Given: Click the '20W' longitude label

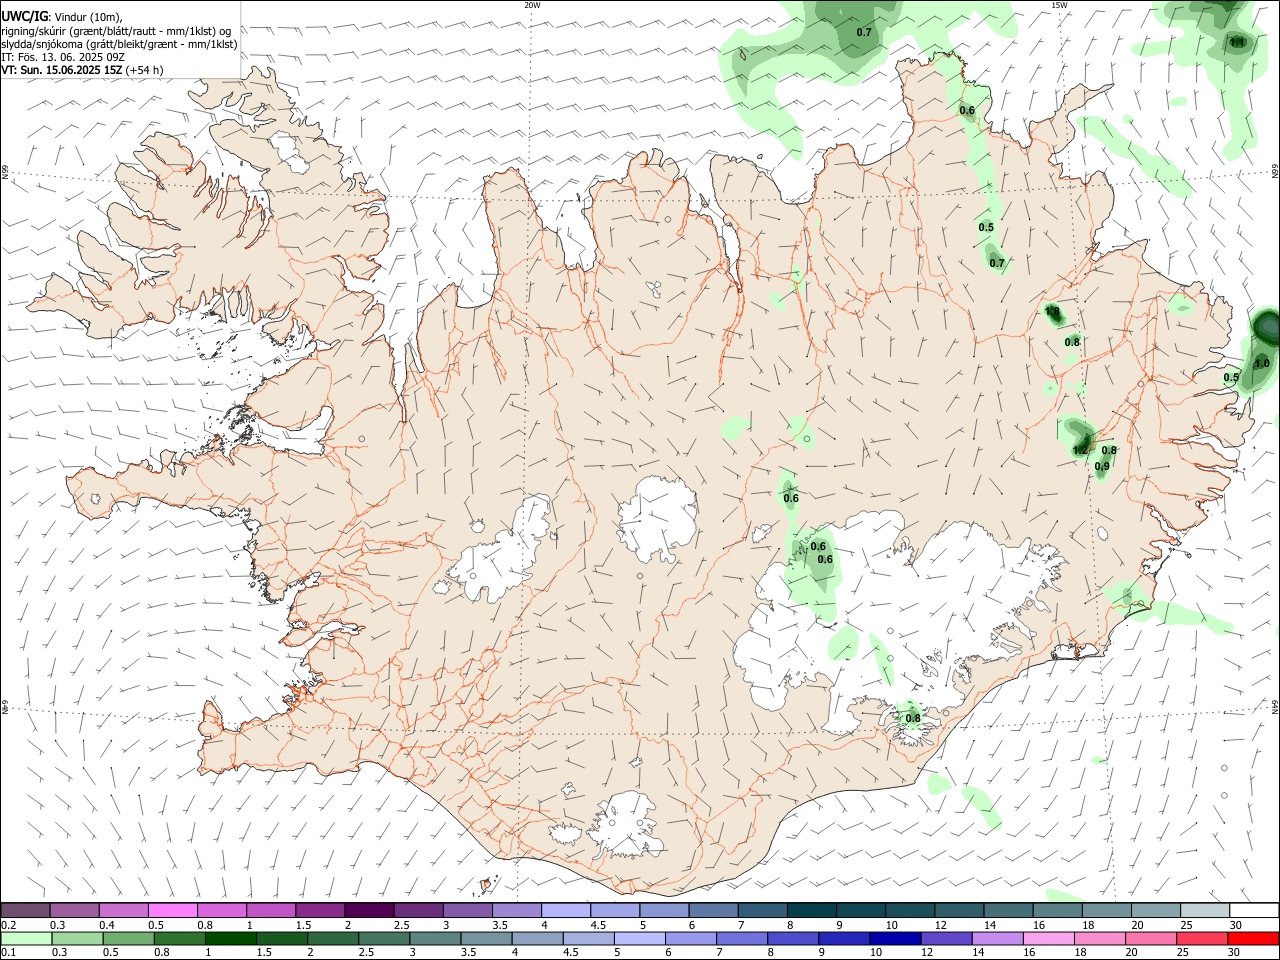Looking at the screenshot, I should [x=532, y=5].
